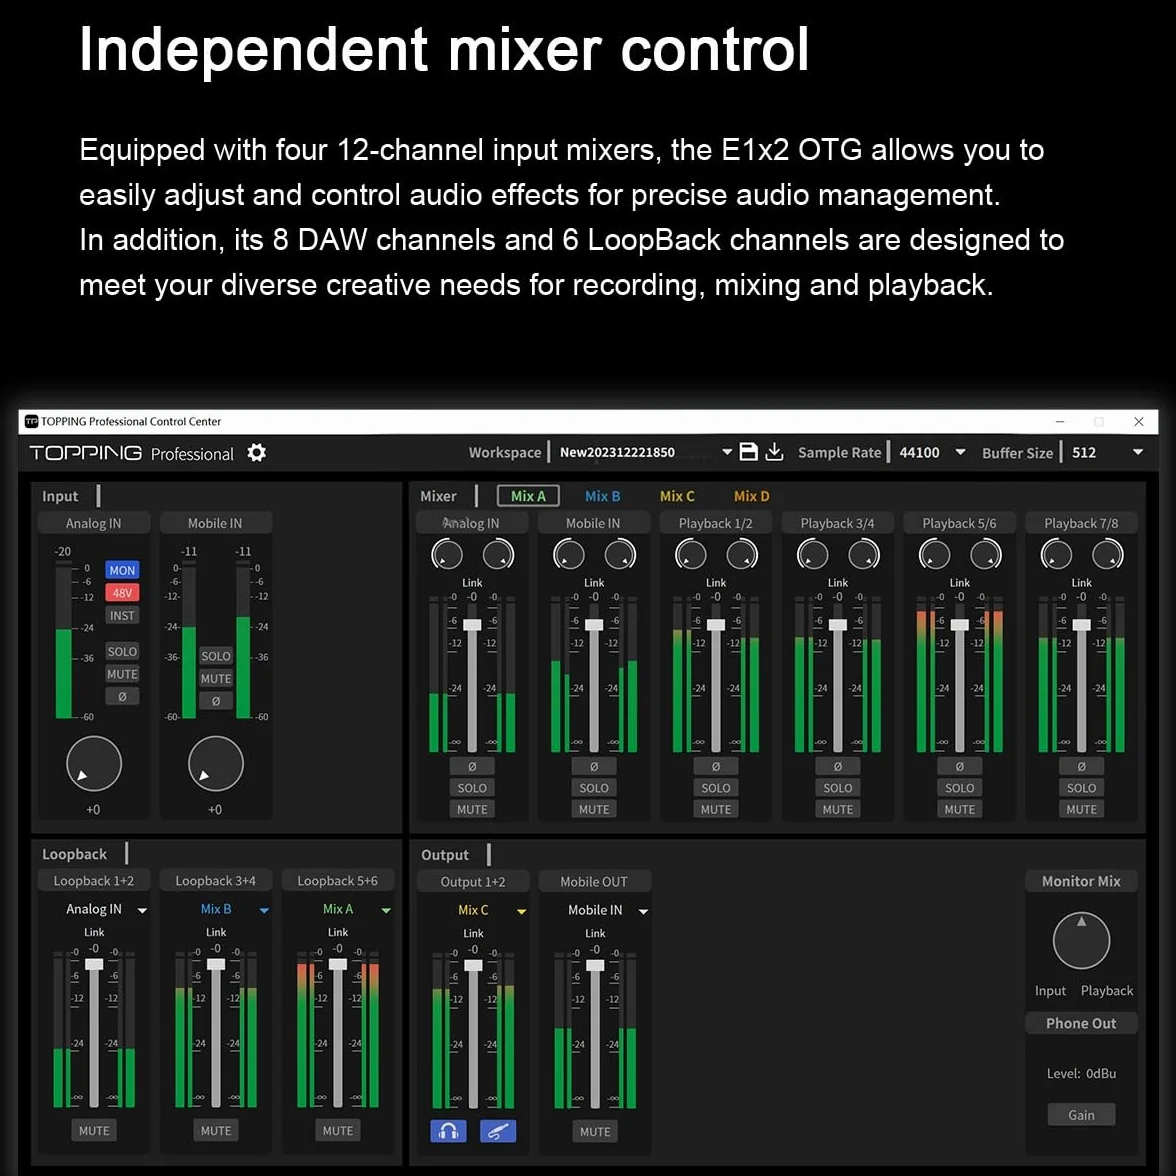Save the current workspace with disk icon
This screenshot has width=1176, height=1176.
click(748, 452)
